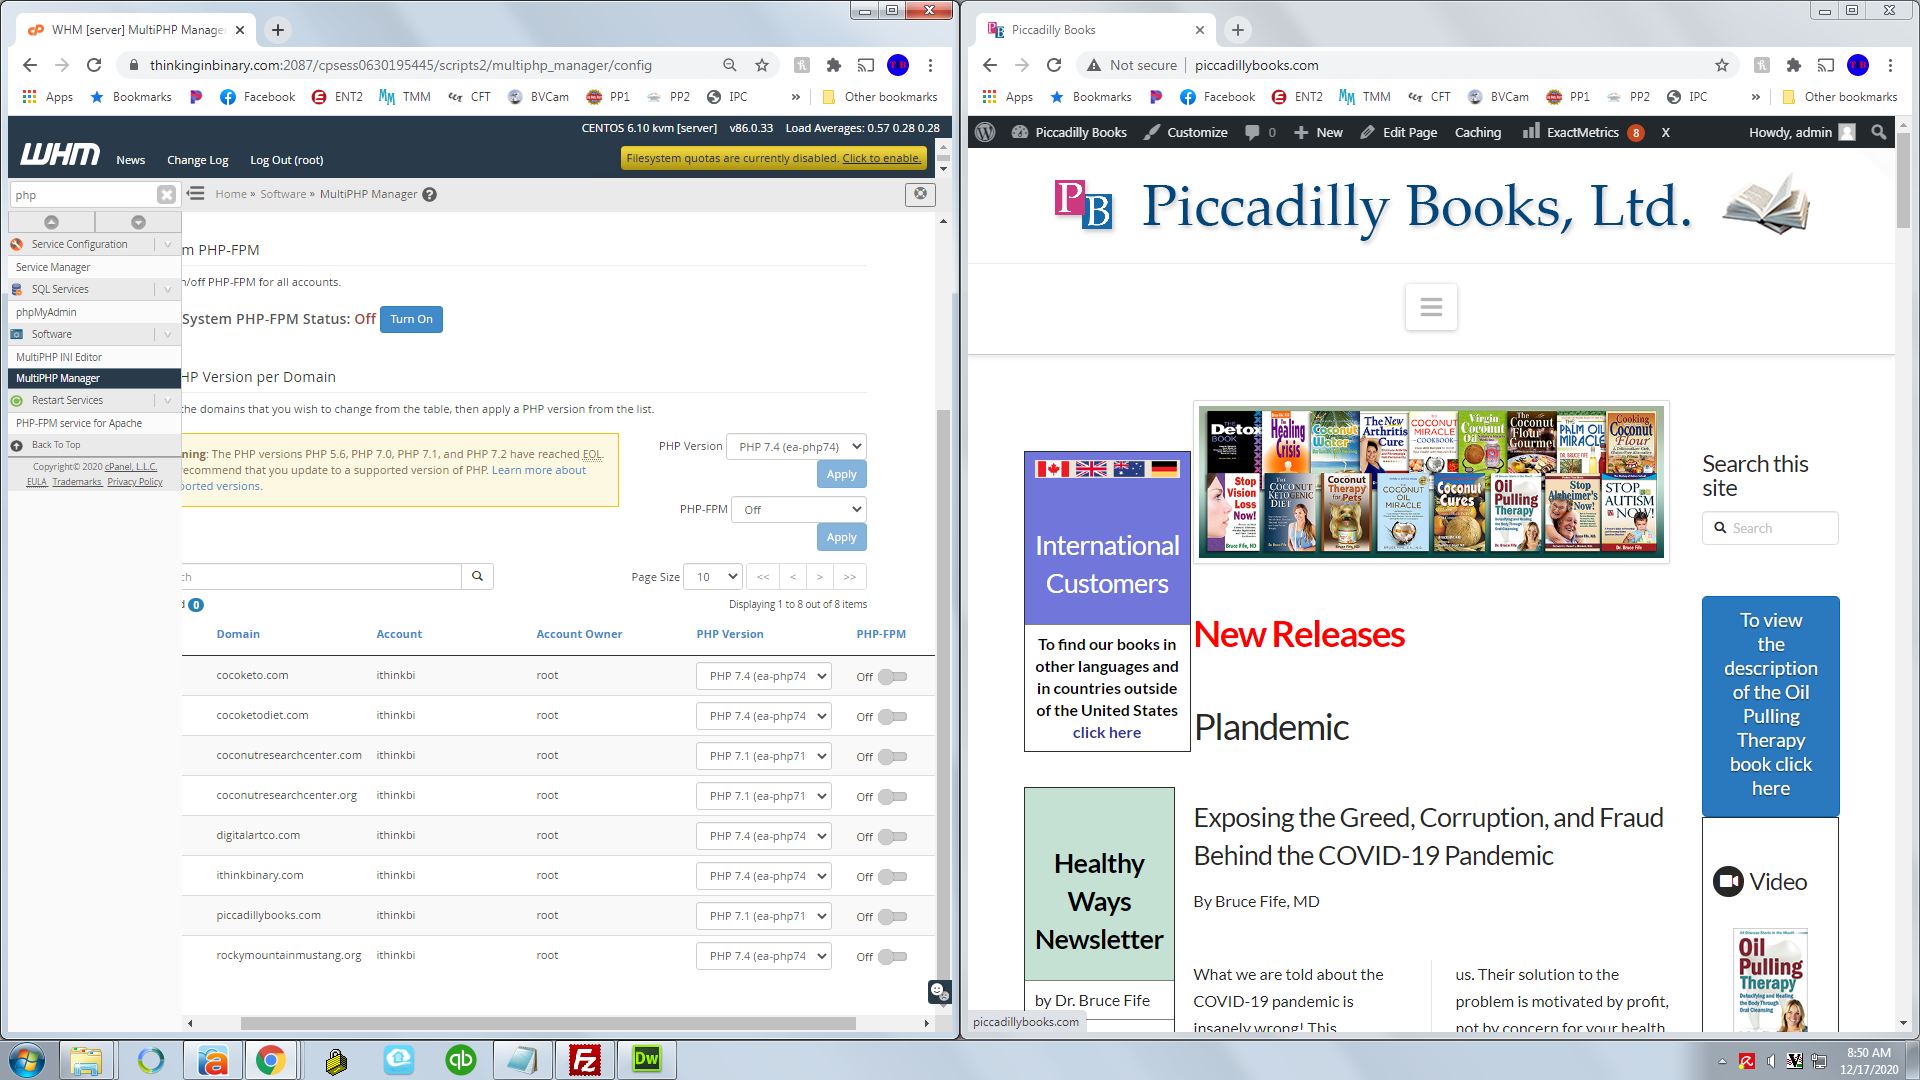Toggle PHP-FPM for cocoketo.com

pos(892,677)
